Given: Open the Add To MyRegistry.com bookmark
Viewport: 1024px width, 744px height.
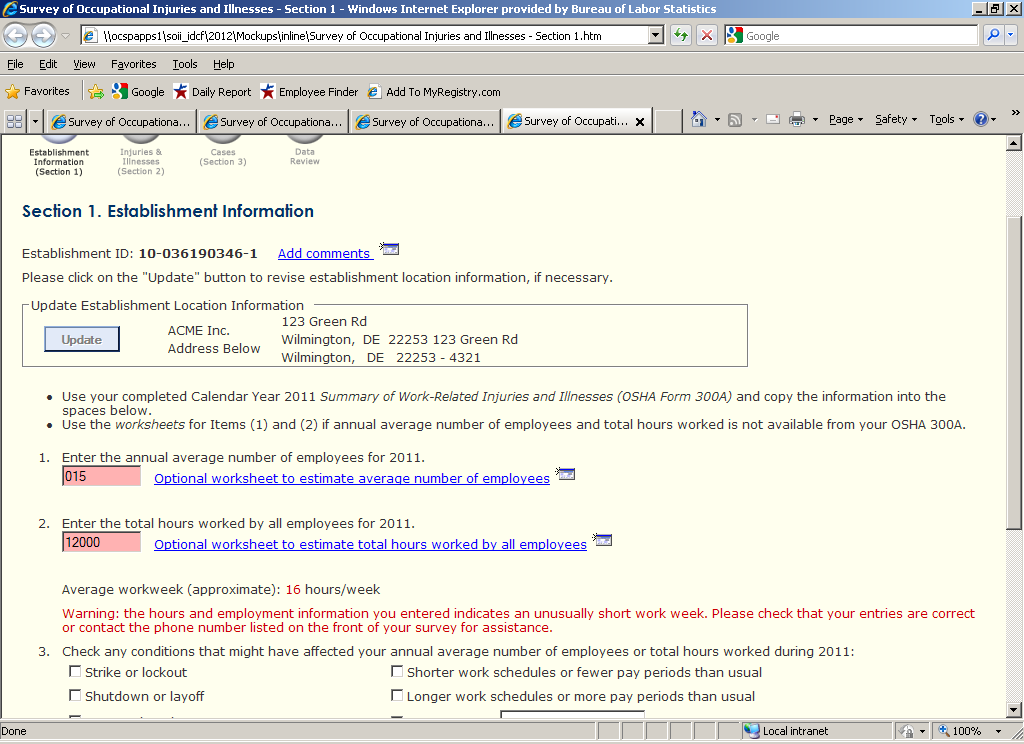Looking at the screenshot, I should point(434,91).
